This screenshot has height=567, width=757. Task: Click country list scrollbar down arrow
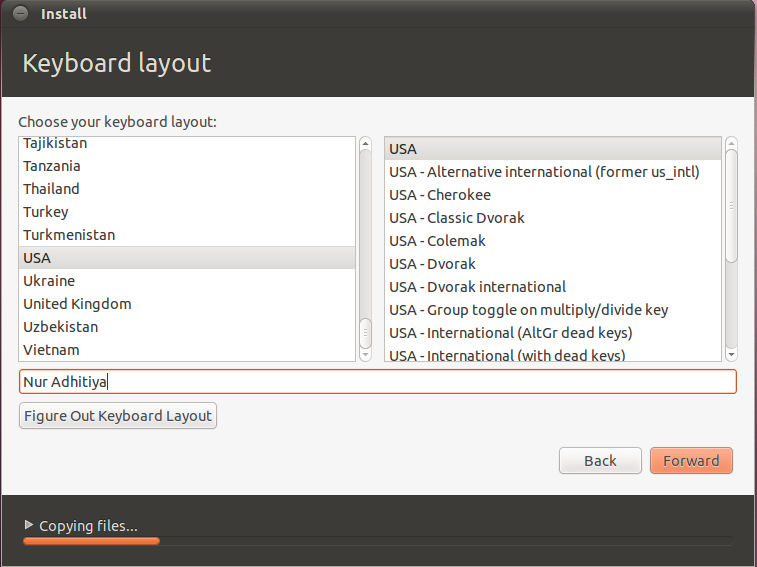tap(365, 354)
